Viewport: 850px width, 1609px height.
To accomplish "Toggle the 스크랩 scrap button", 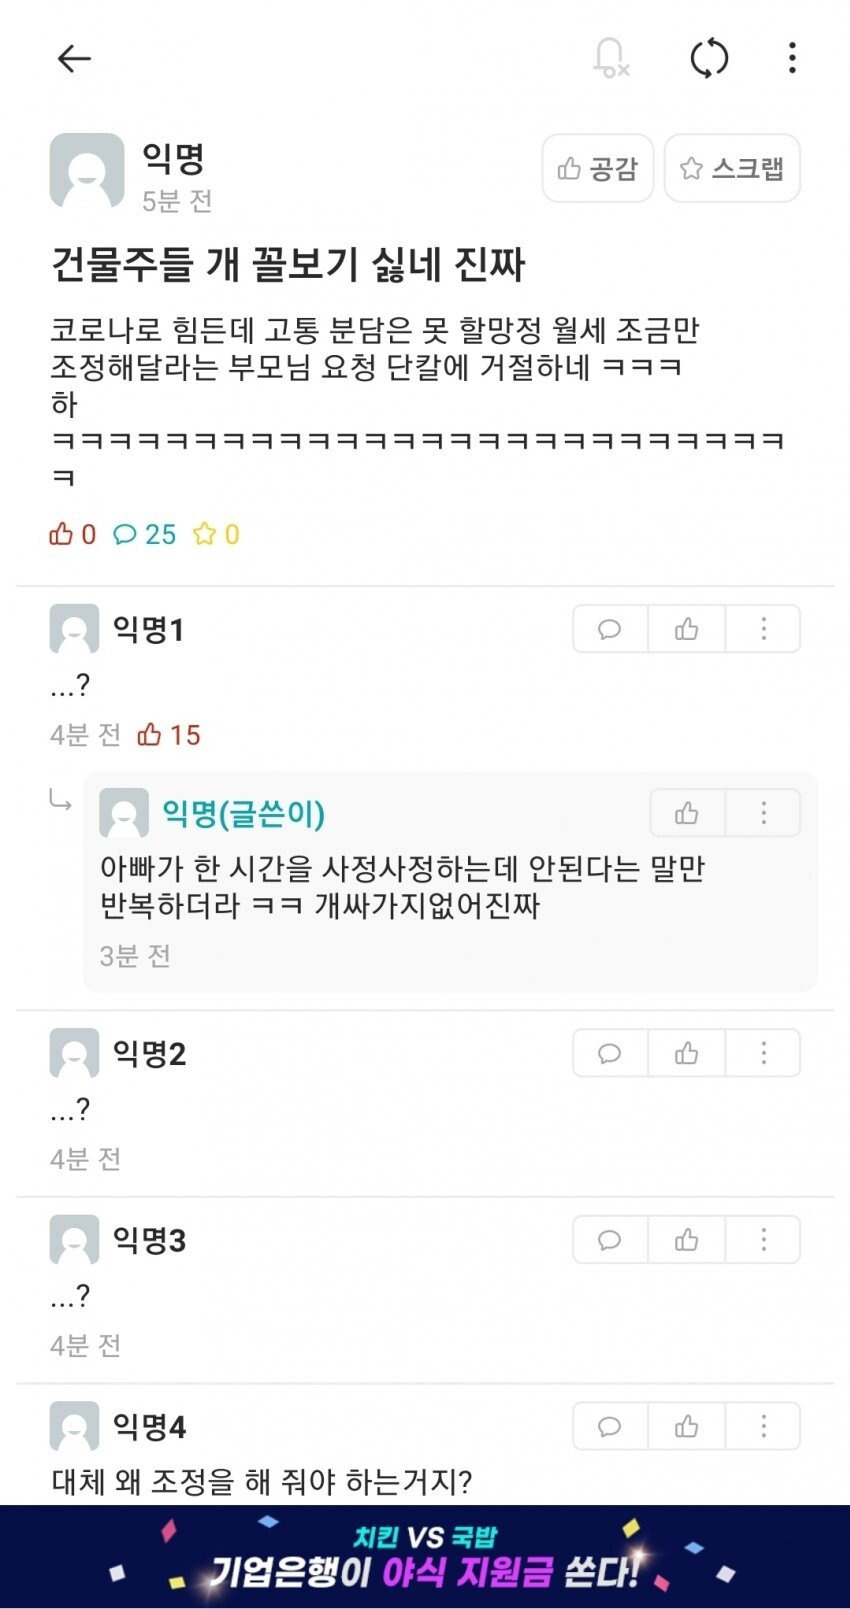I will [732, 168].
